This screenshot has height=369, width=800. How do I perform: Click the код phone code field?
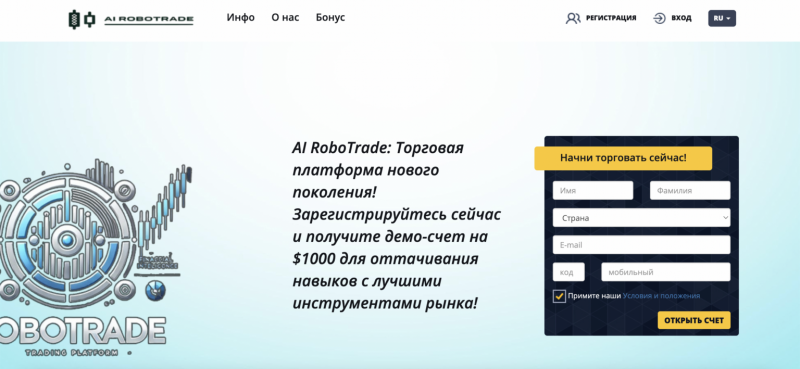(x=568, y=272)
